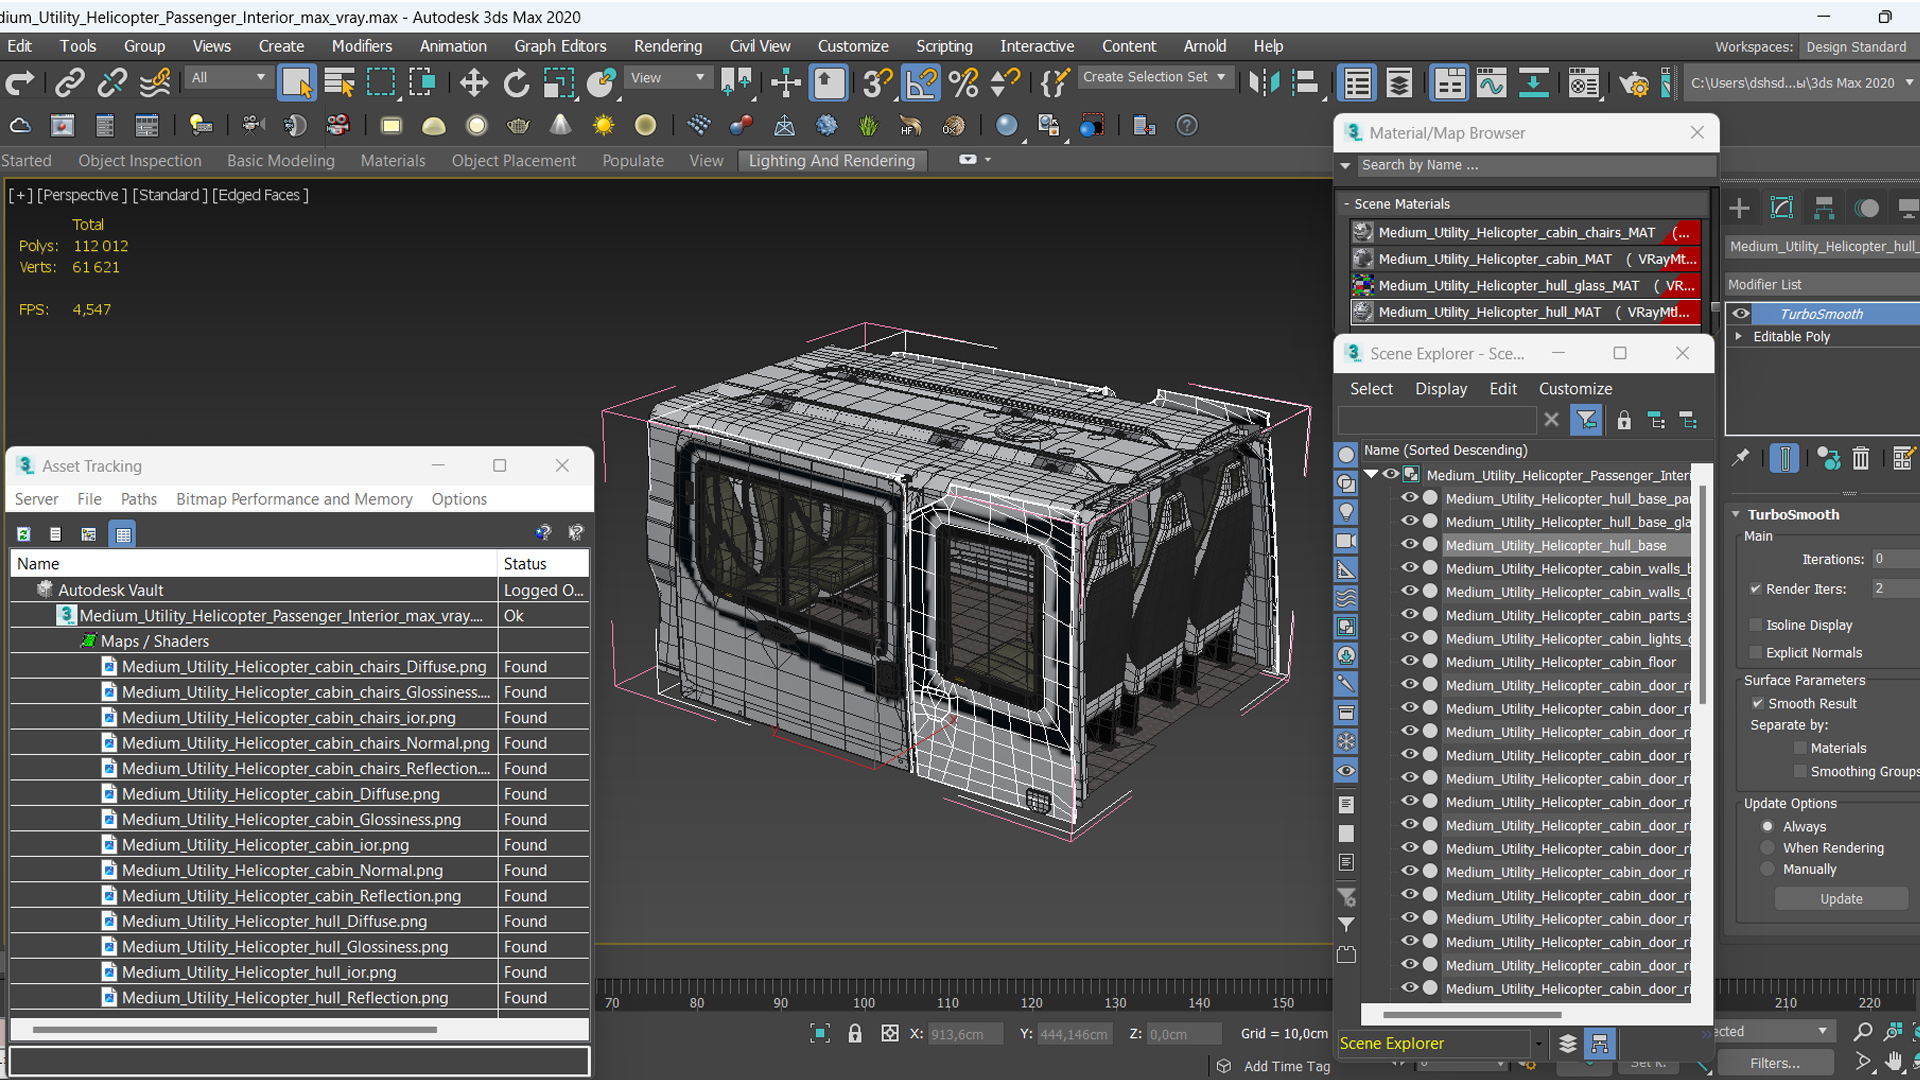Select the Manually update option
1920x1080 pixels.
1768,870
